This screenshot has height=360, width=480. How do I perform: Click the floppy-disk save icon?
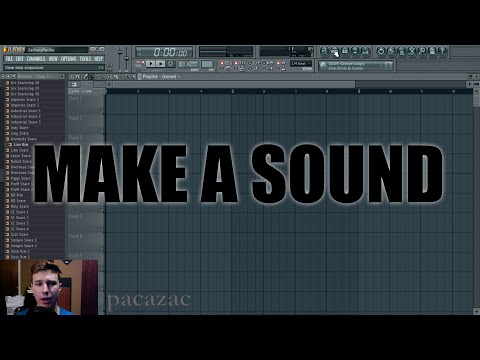point(402,51)
